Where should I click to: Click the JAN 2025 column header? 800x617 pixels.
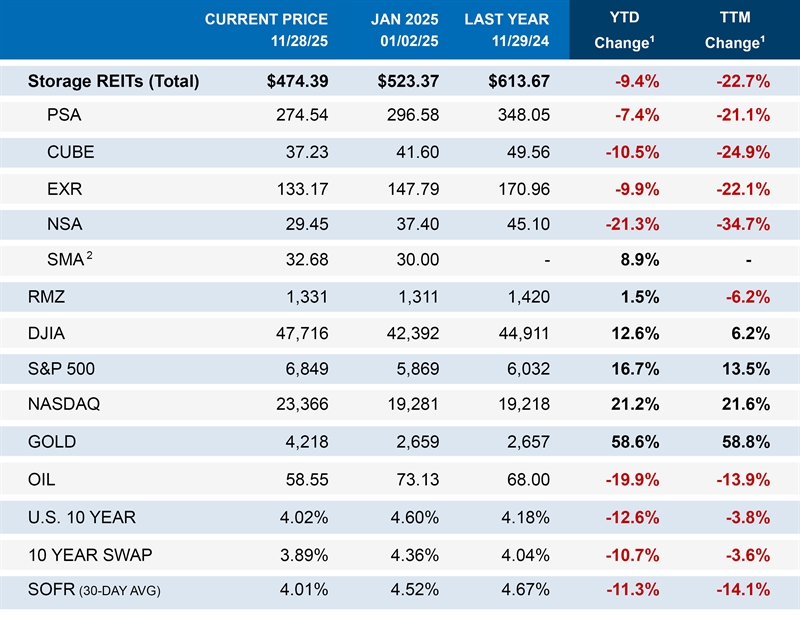(x=400, y=30)
